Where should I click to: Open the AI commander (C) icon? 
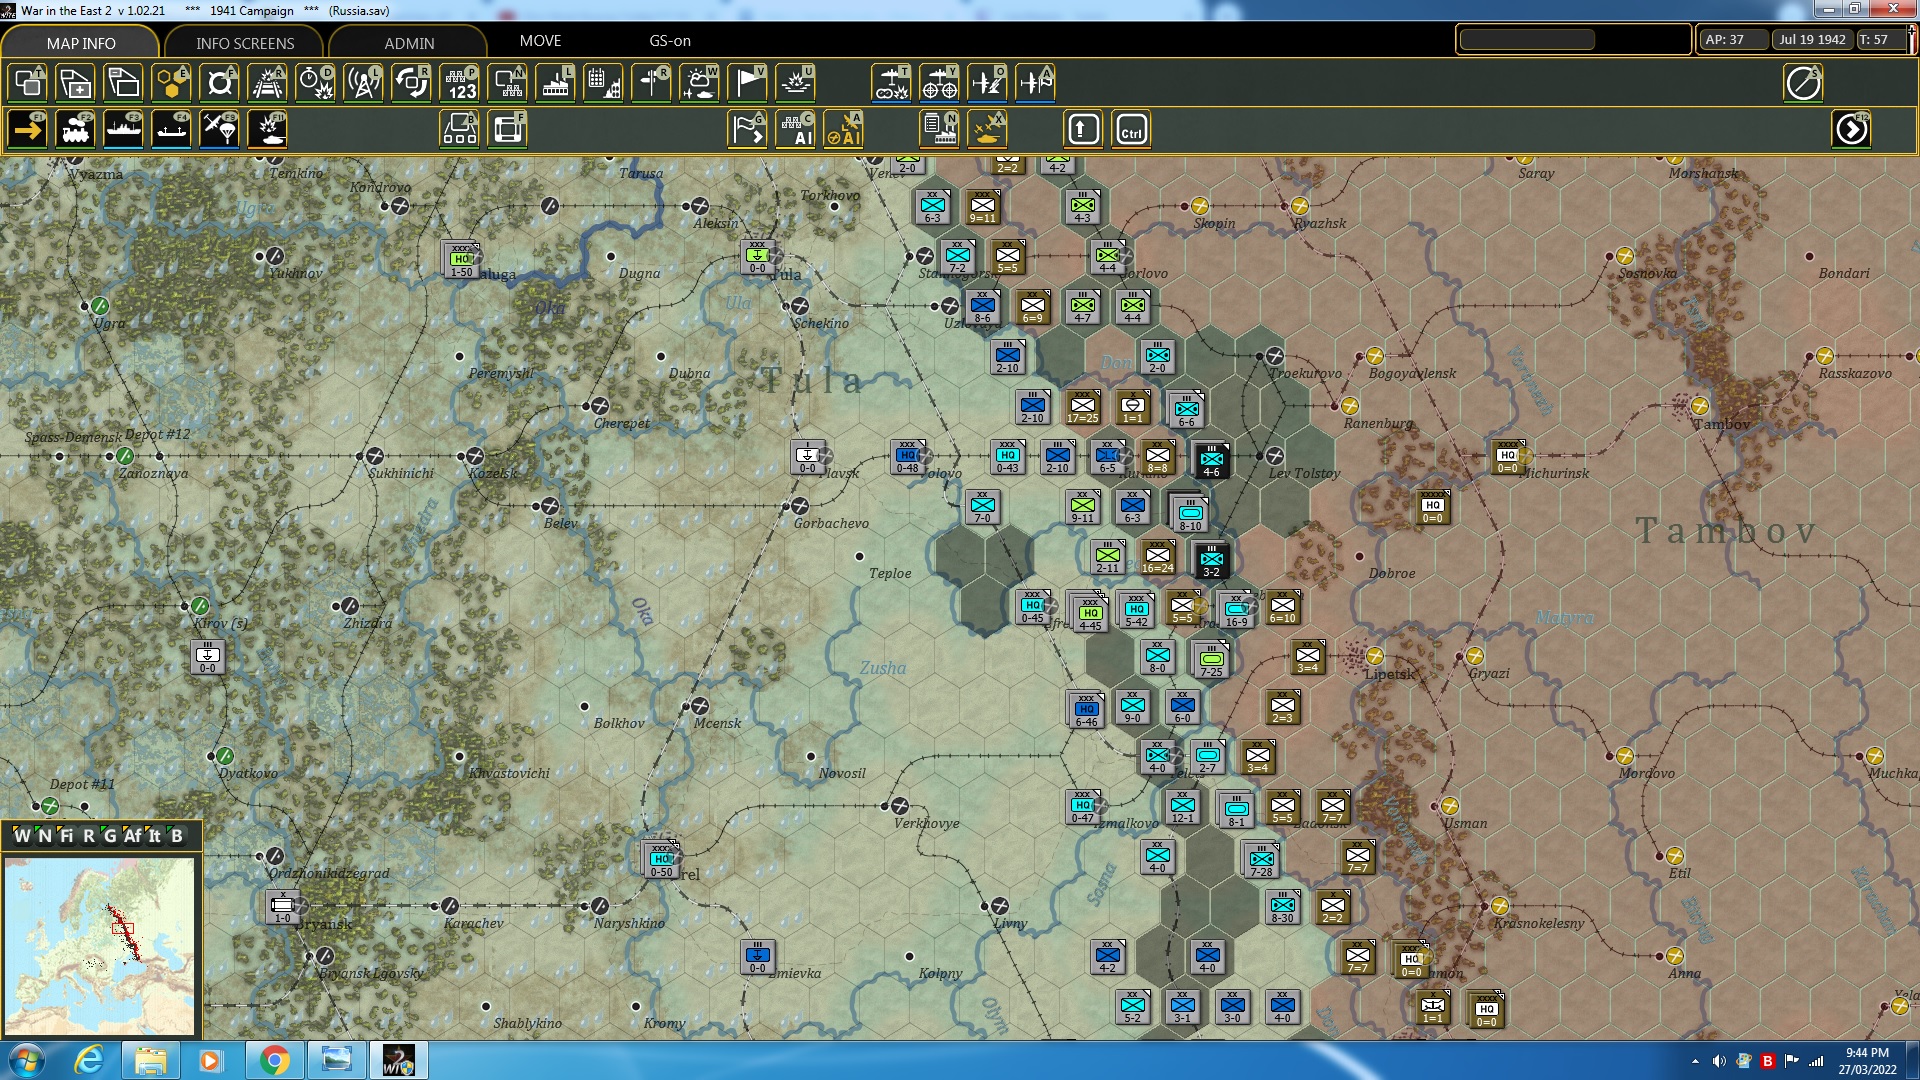click(796, 130)
